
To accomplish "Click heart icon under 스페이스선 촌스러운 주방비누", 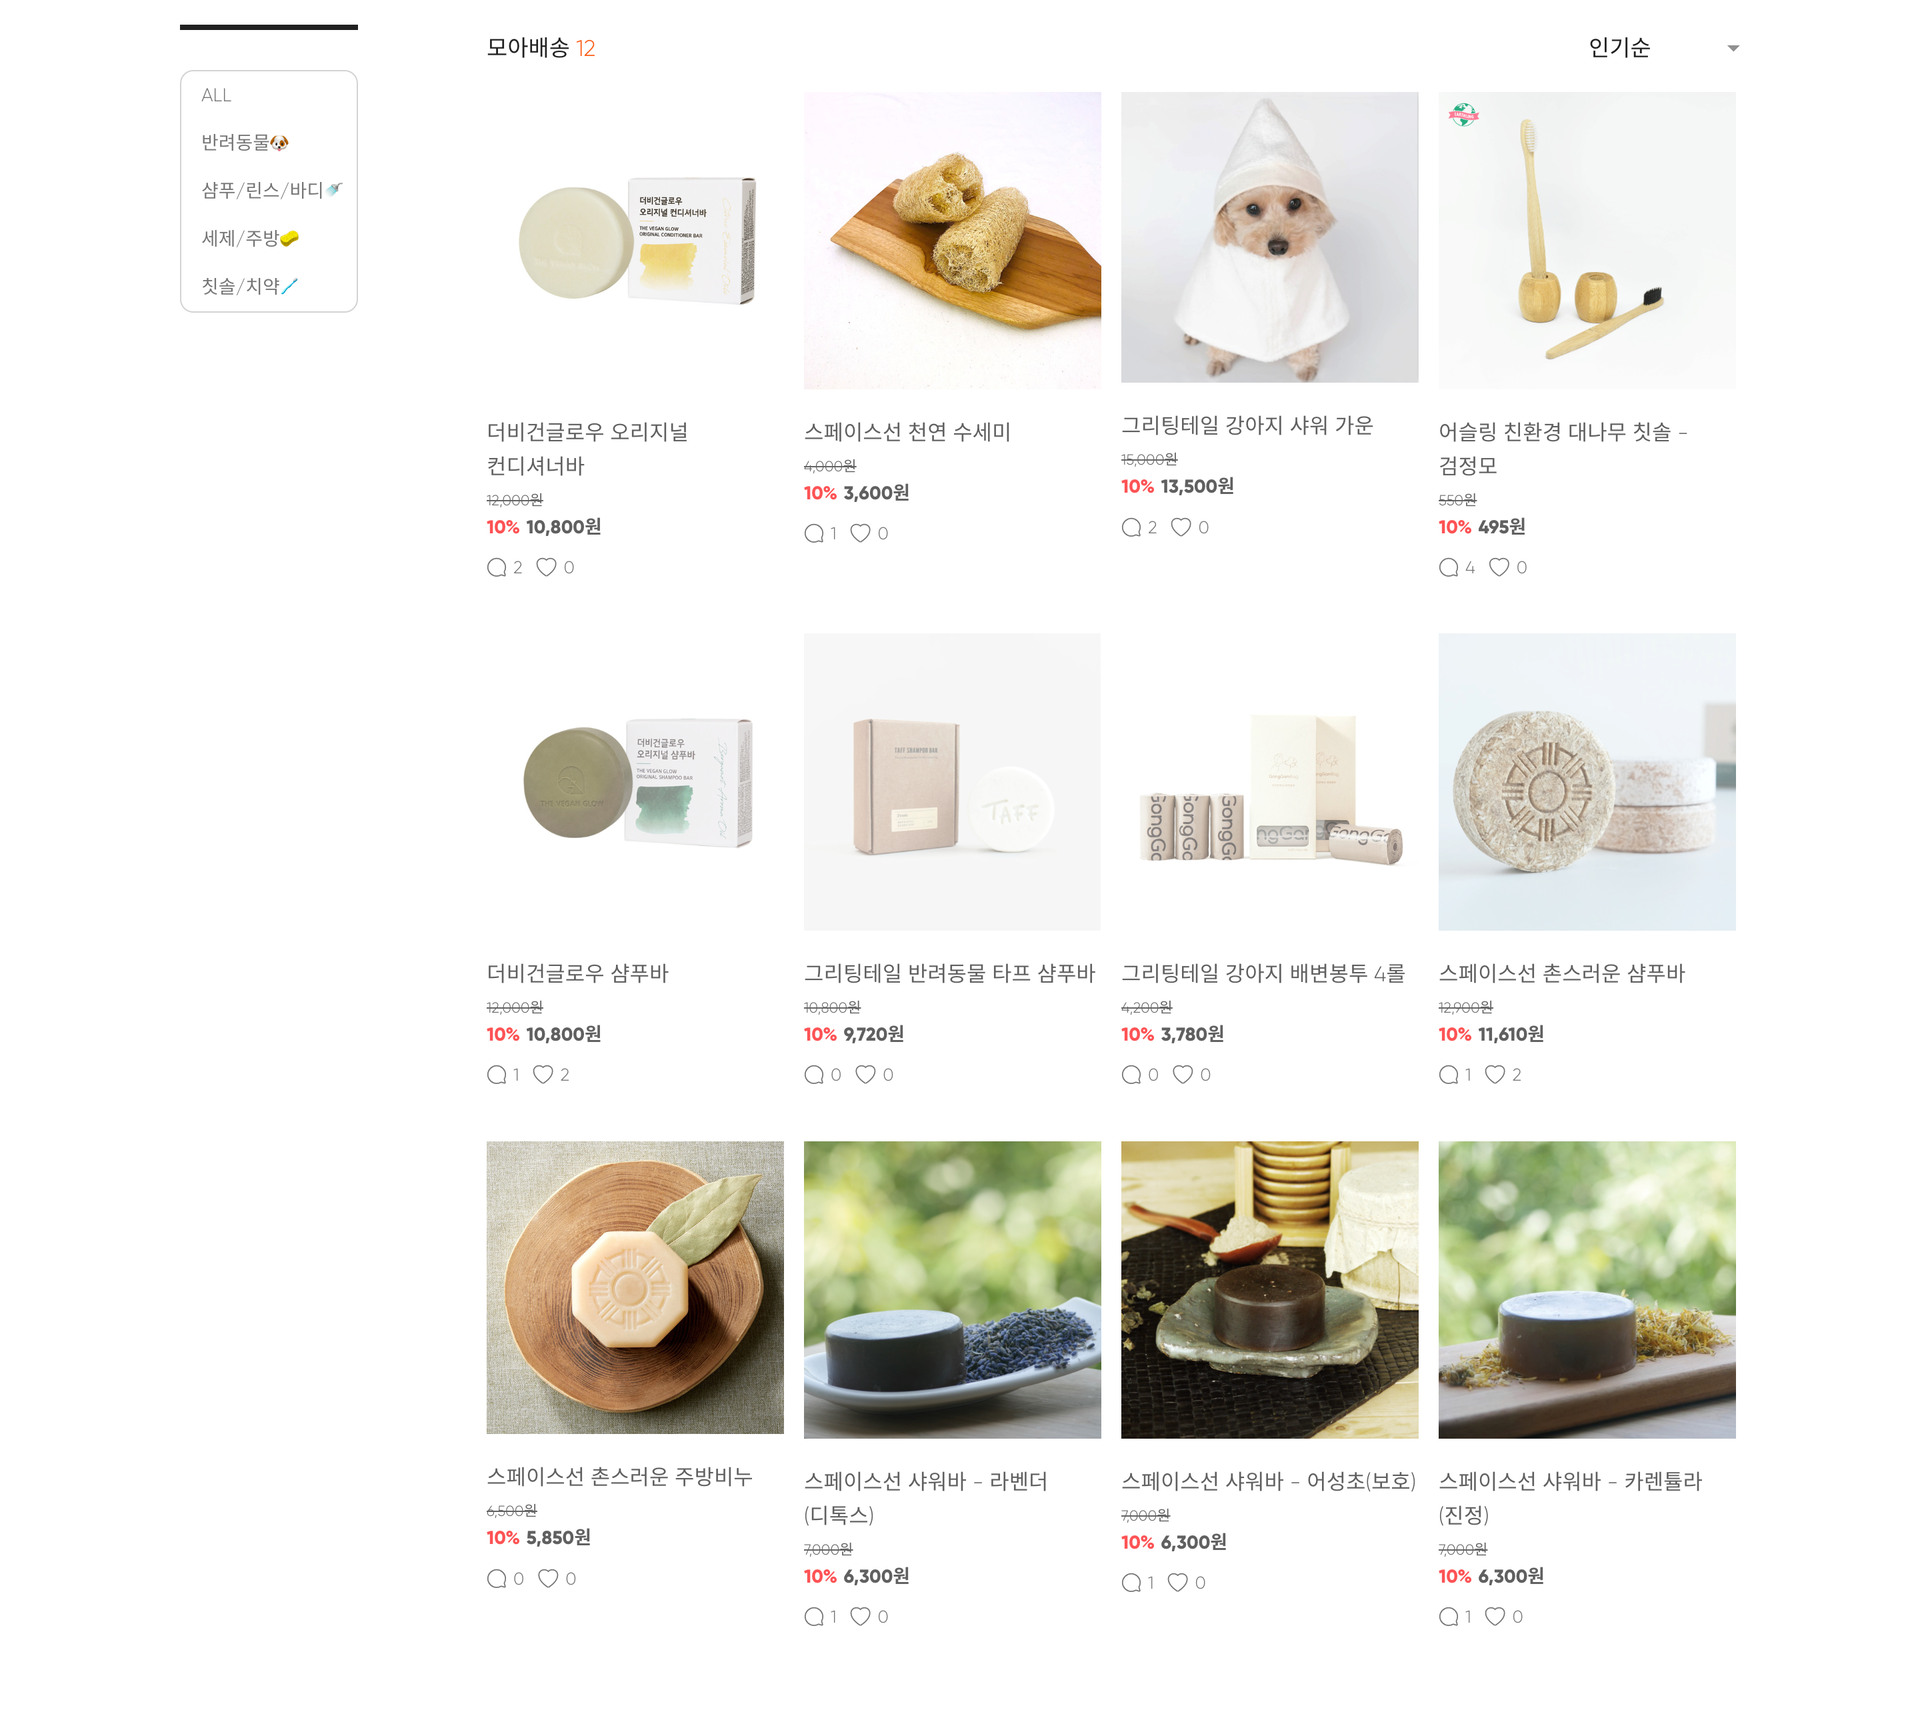I will 548,1578.
